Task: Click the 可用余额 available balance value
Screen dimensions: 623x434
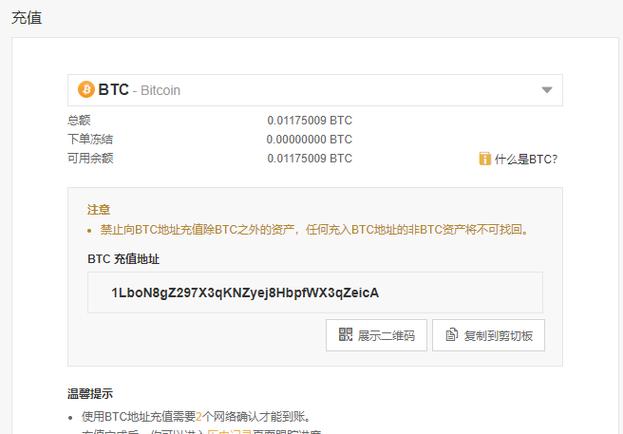Action: point(310,159)
